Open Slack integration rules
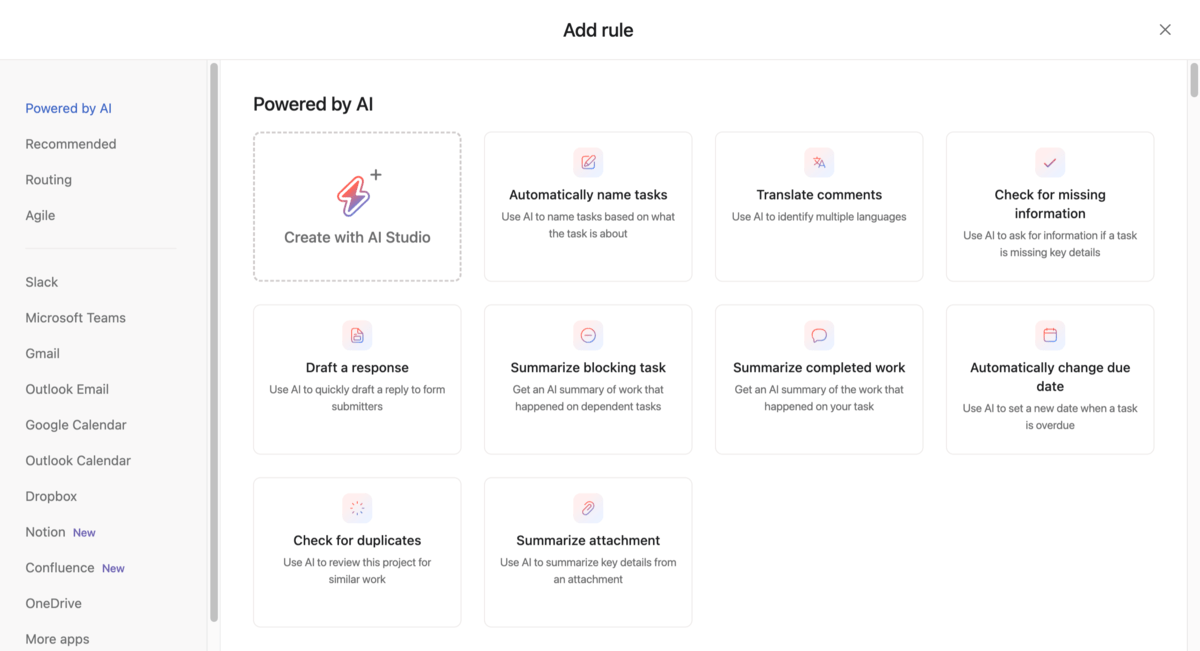 coord(41,281)
